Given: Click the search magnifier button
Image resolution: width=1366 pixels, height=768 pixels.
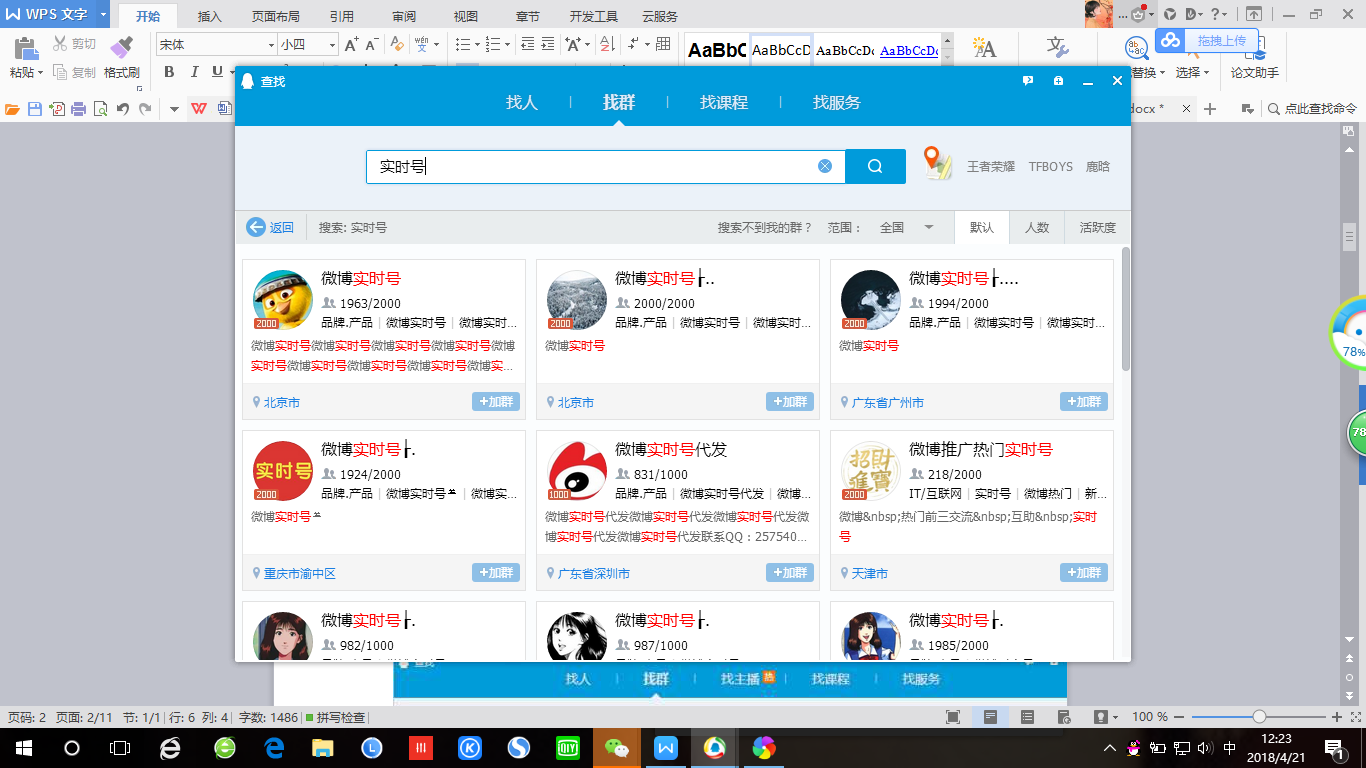Looking at the screenshot, I should pyautogui.click(x=875, y=167).
